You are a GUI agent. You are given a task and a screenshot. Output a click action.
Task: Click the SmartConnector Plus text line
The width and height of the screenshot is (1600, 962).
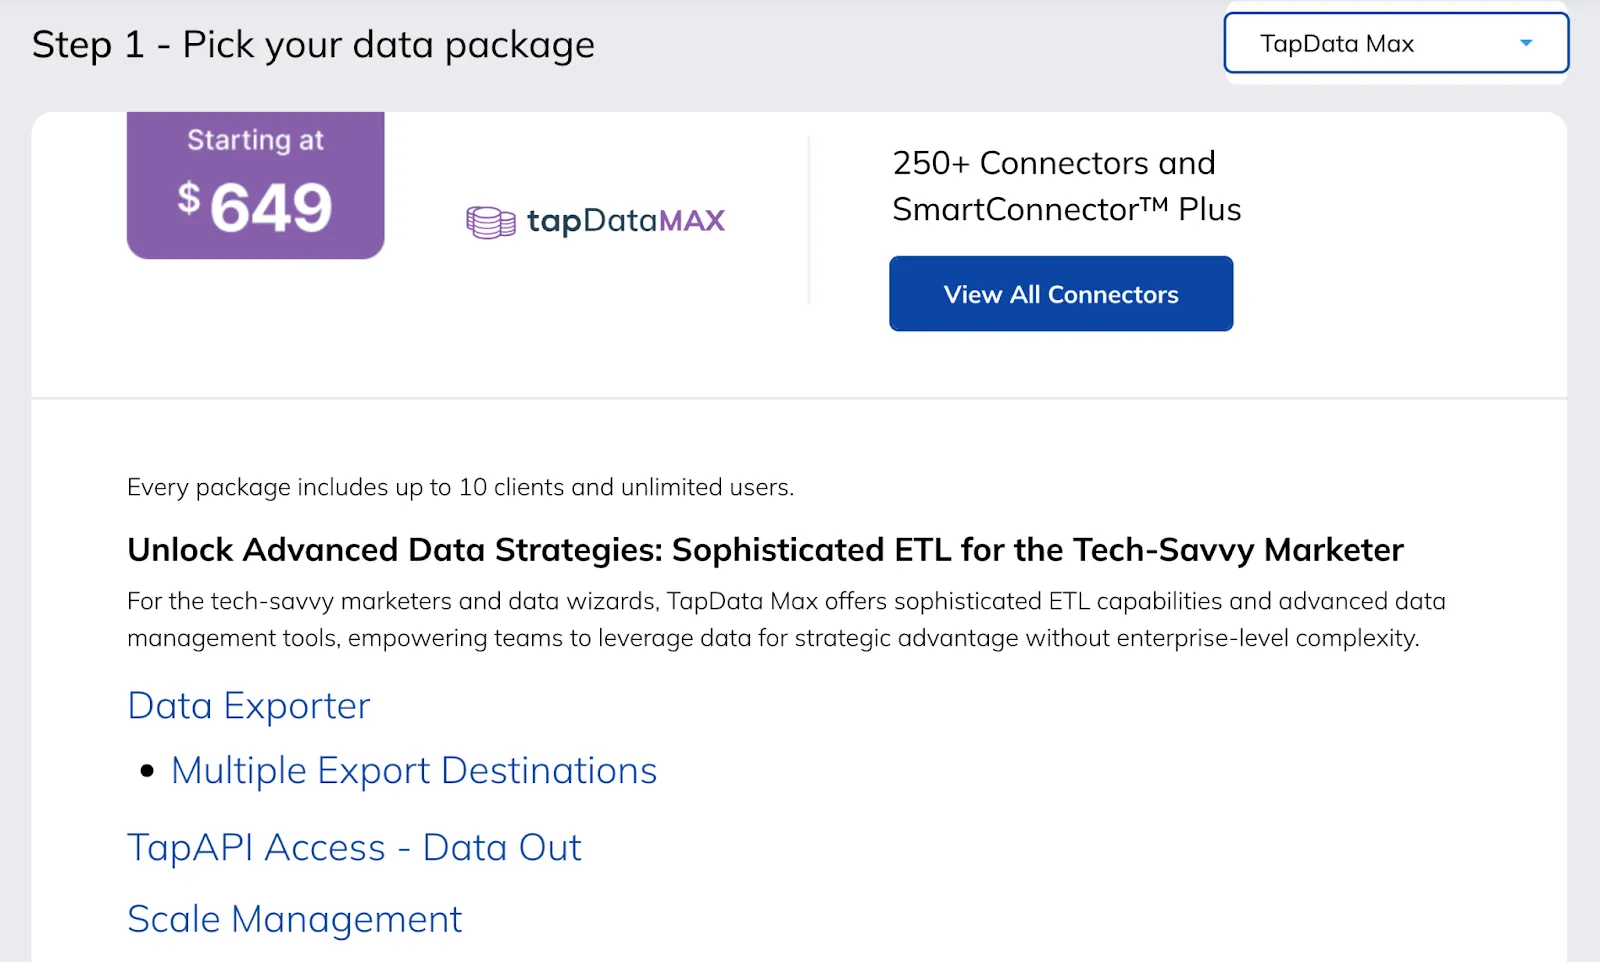pos(1066,209)
